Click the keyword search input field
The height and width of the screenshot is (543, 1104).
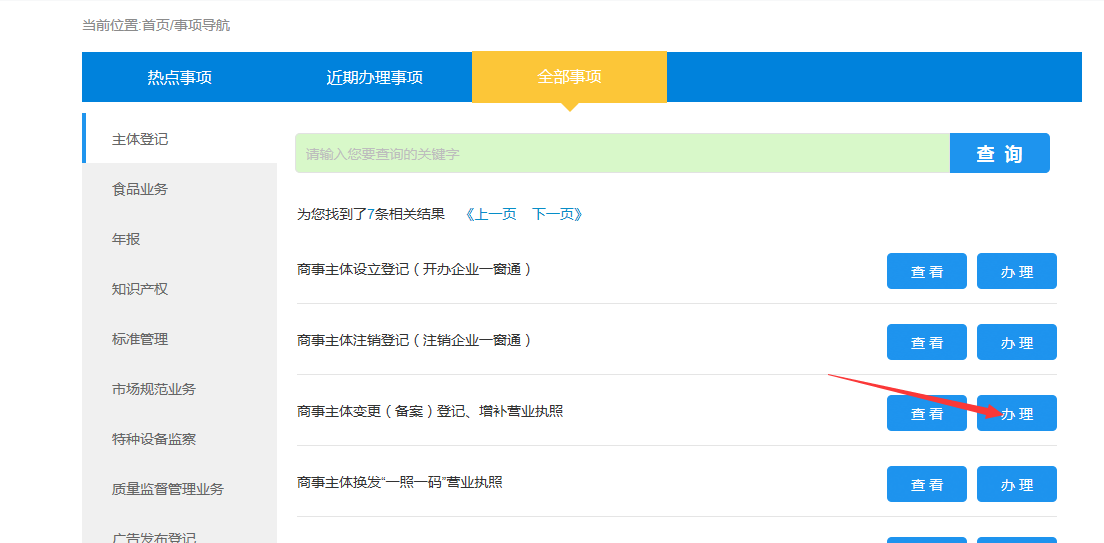point(621,154)
